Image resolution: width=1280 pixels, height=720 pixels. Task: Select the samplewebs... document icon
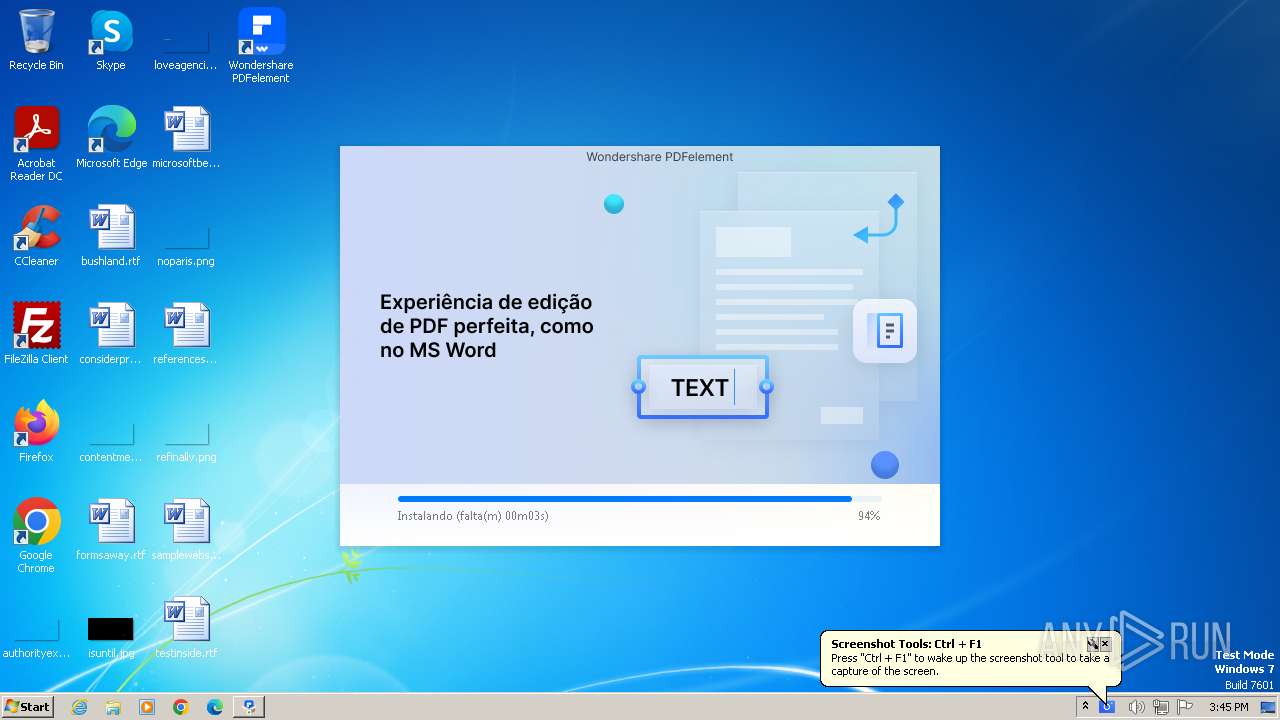[x=186, y=529]
